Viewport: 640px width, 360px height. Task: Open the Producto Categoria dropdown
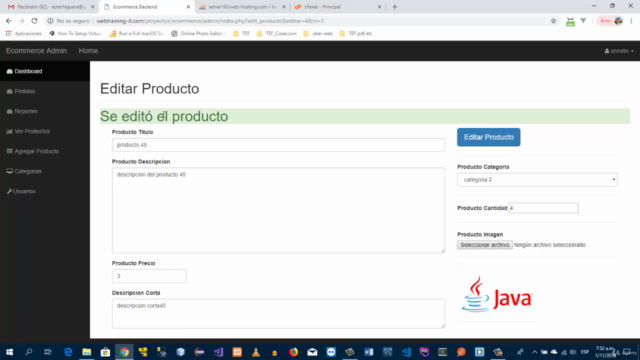pos(537,180)
